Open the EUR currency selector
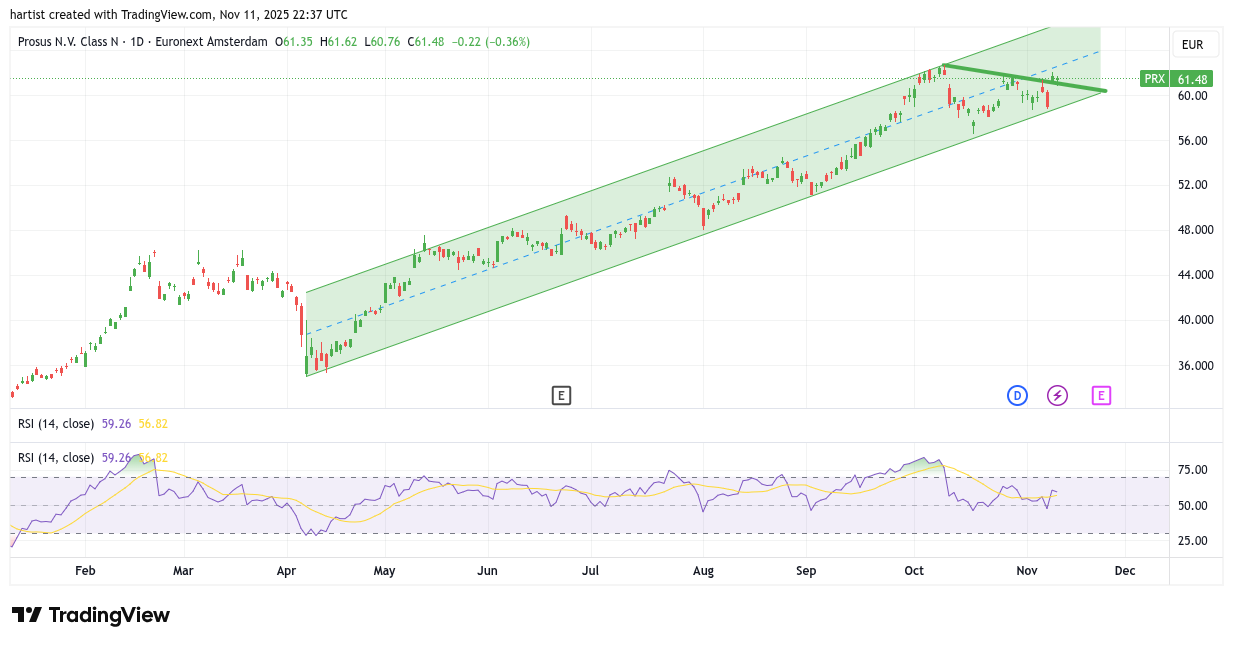The height and width of the screenshot is (645, 1233). click(1192, 45)
